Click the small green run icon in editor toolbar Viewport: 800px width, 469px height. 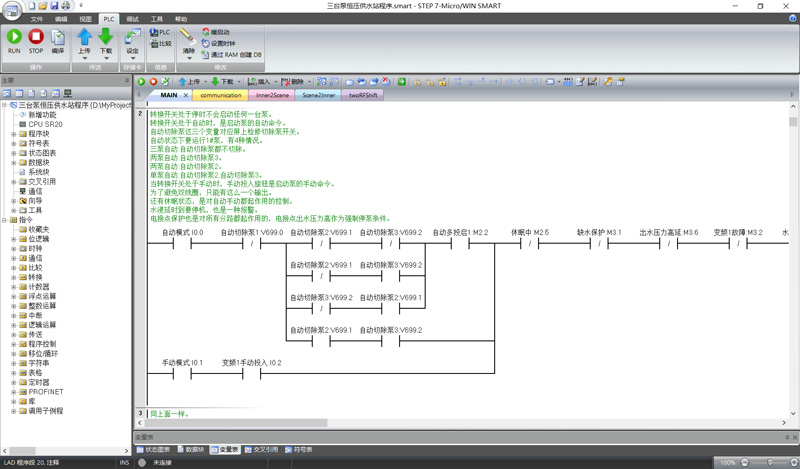coord(141,82)
